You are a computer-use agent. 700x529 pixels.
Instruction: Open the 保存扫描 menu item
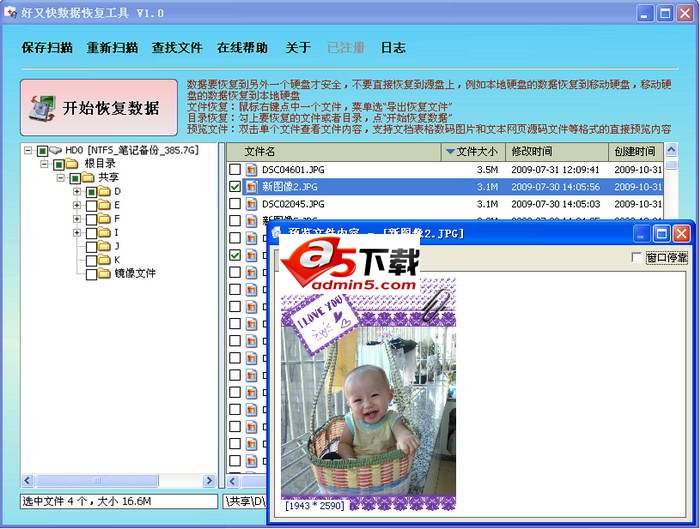pyautogui.click(x=47, y=47)
